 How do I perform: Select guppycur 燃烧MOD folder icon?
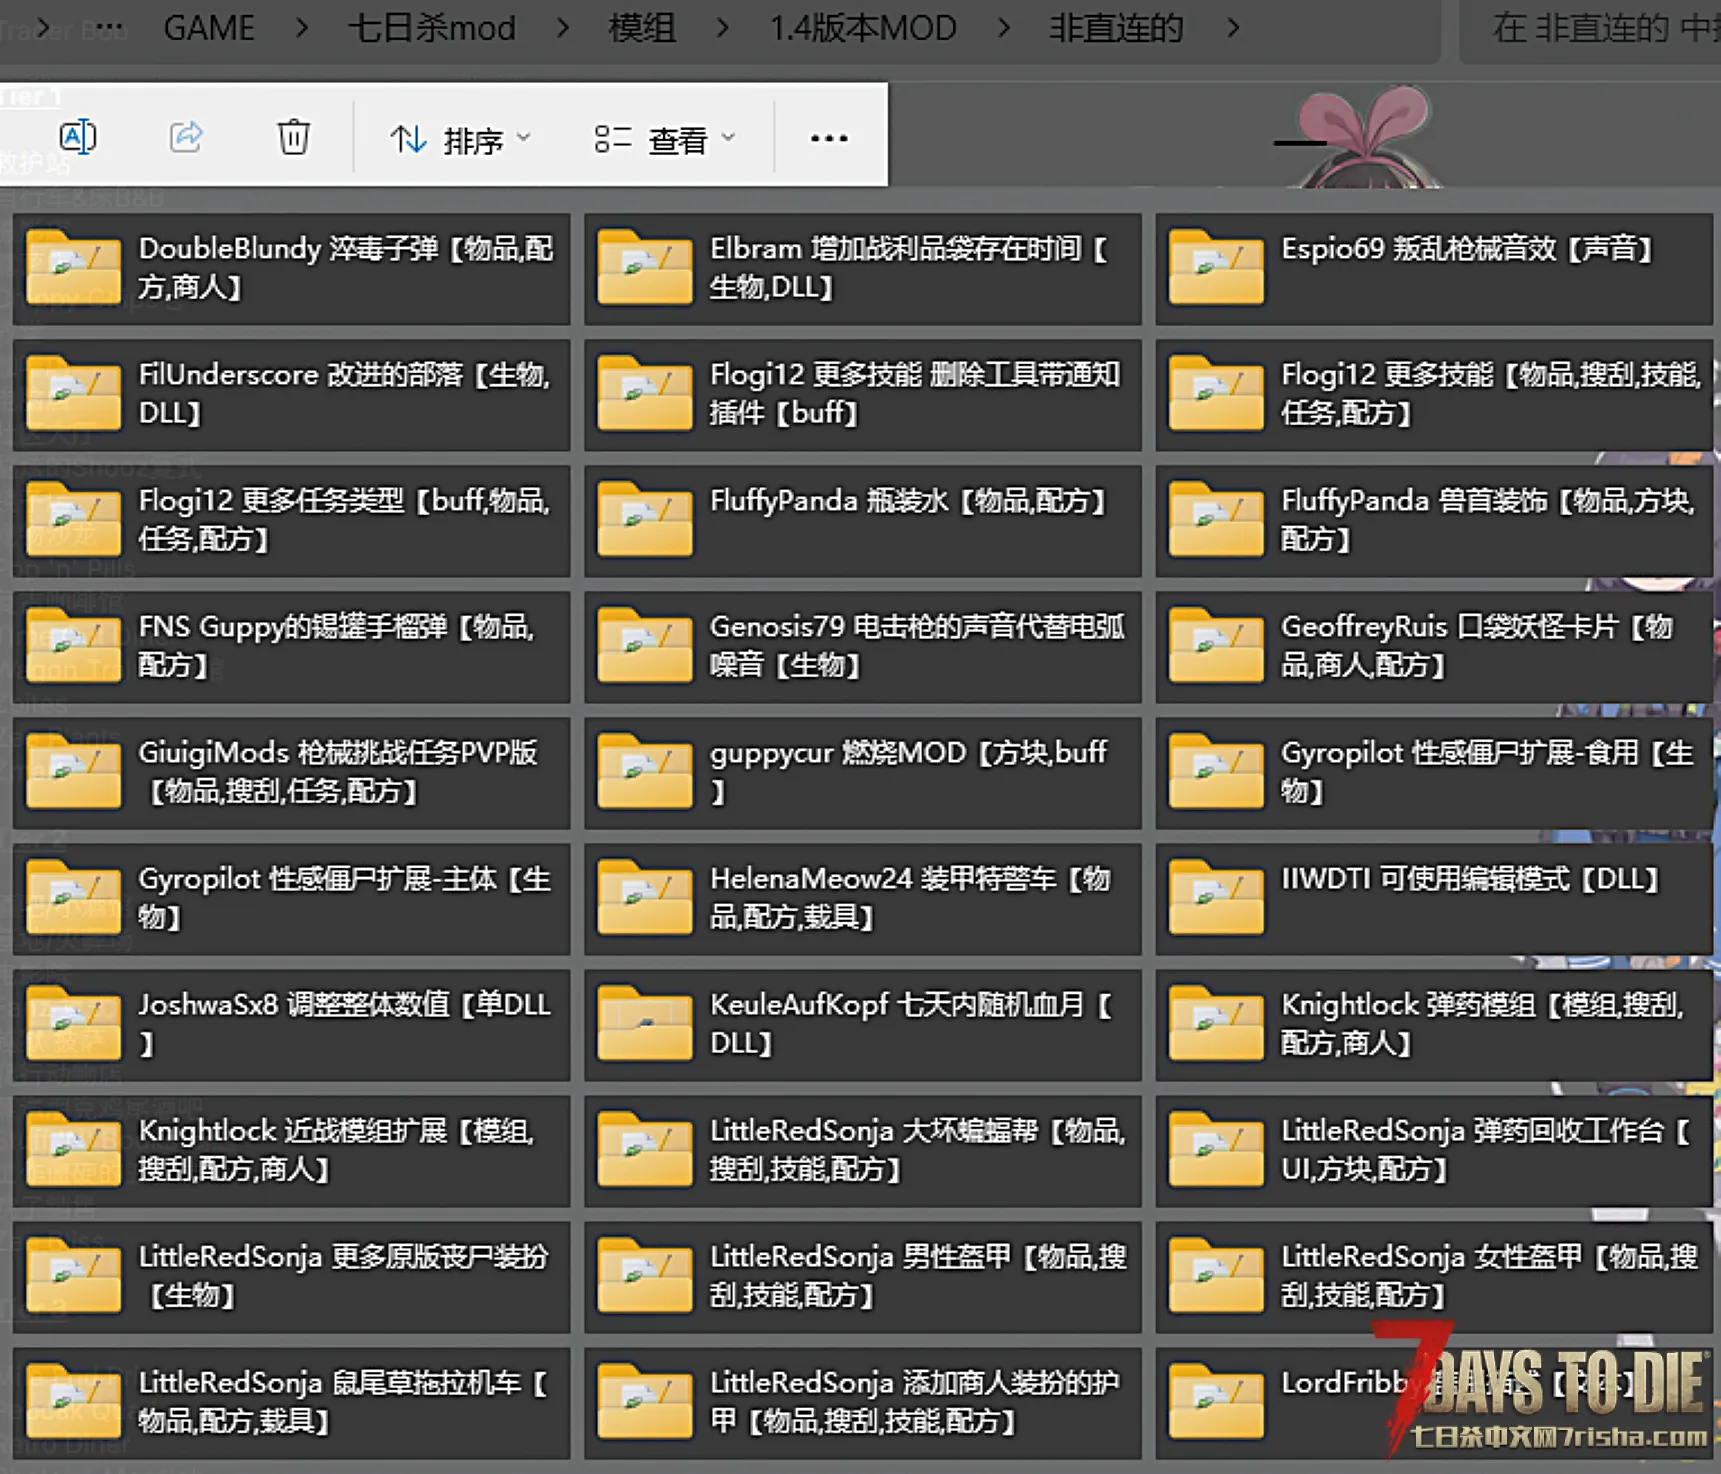click(645, 771)
